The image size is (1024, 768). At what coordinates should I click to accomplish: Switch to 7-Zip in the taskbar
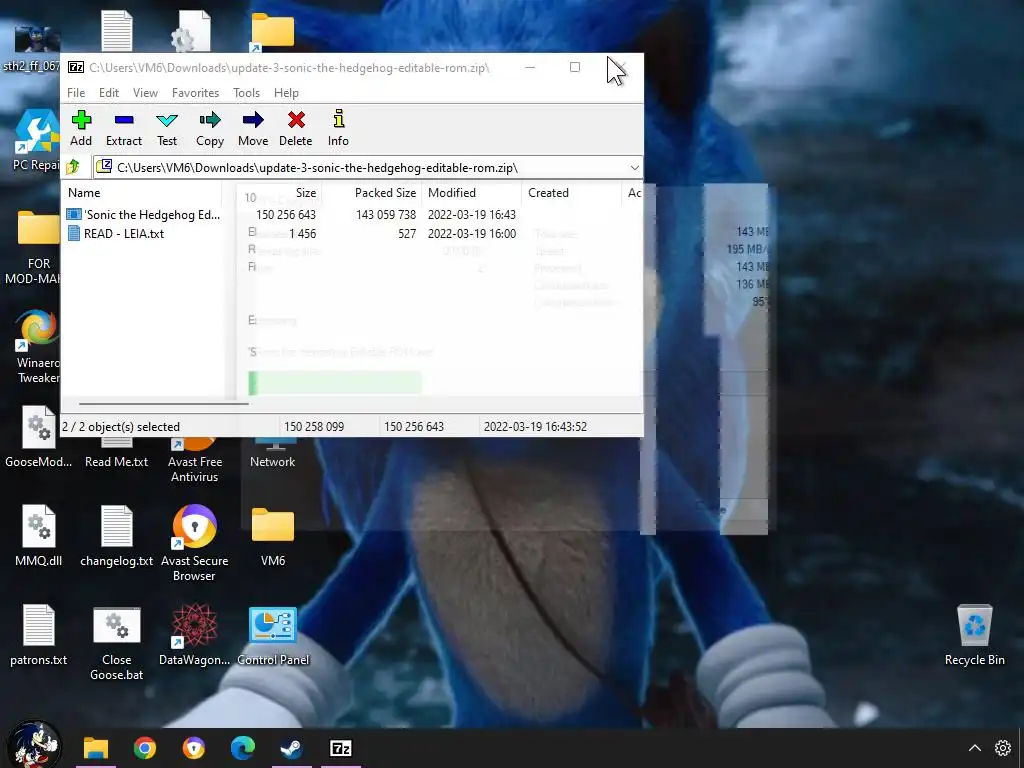point(340,748)
